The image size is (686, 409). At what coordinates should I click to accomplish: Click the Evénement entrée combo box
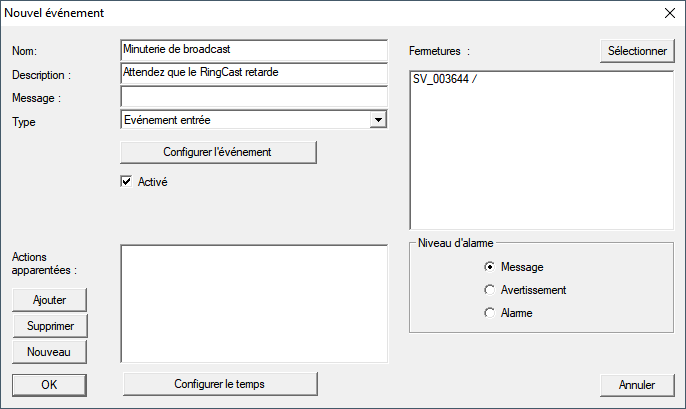244,120
